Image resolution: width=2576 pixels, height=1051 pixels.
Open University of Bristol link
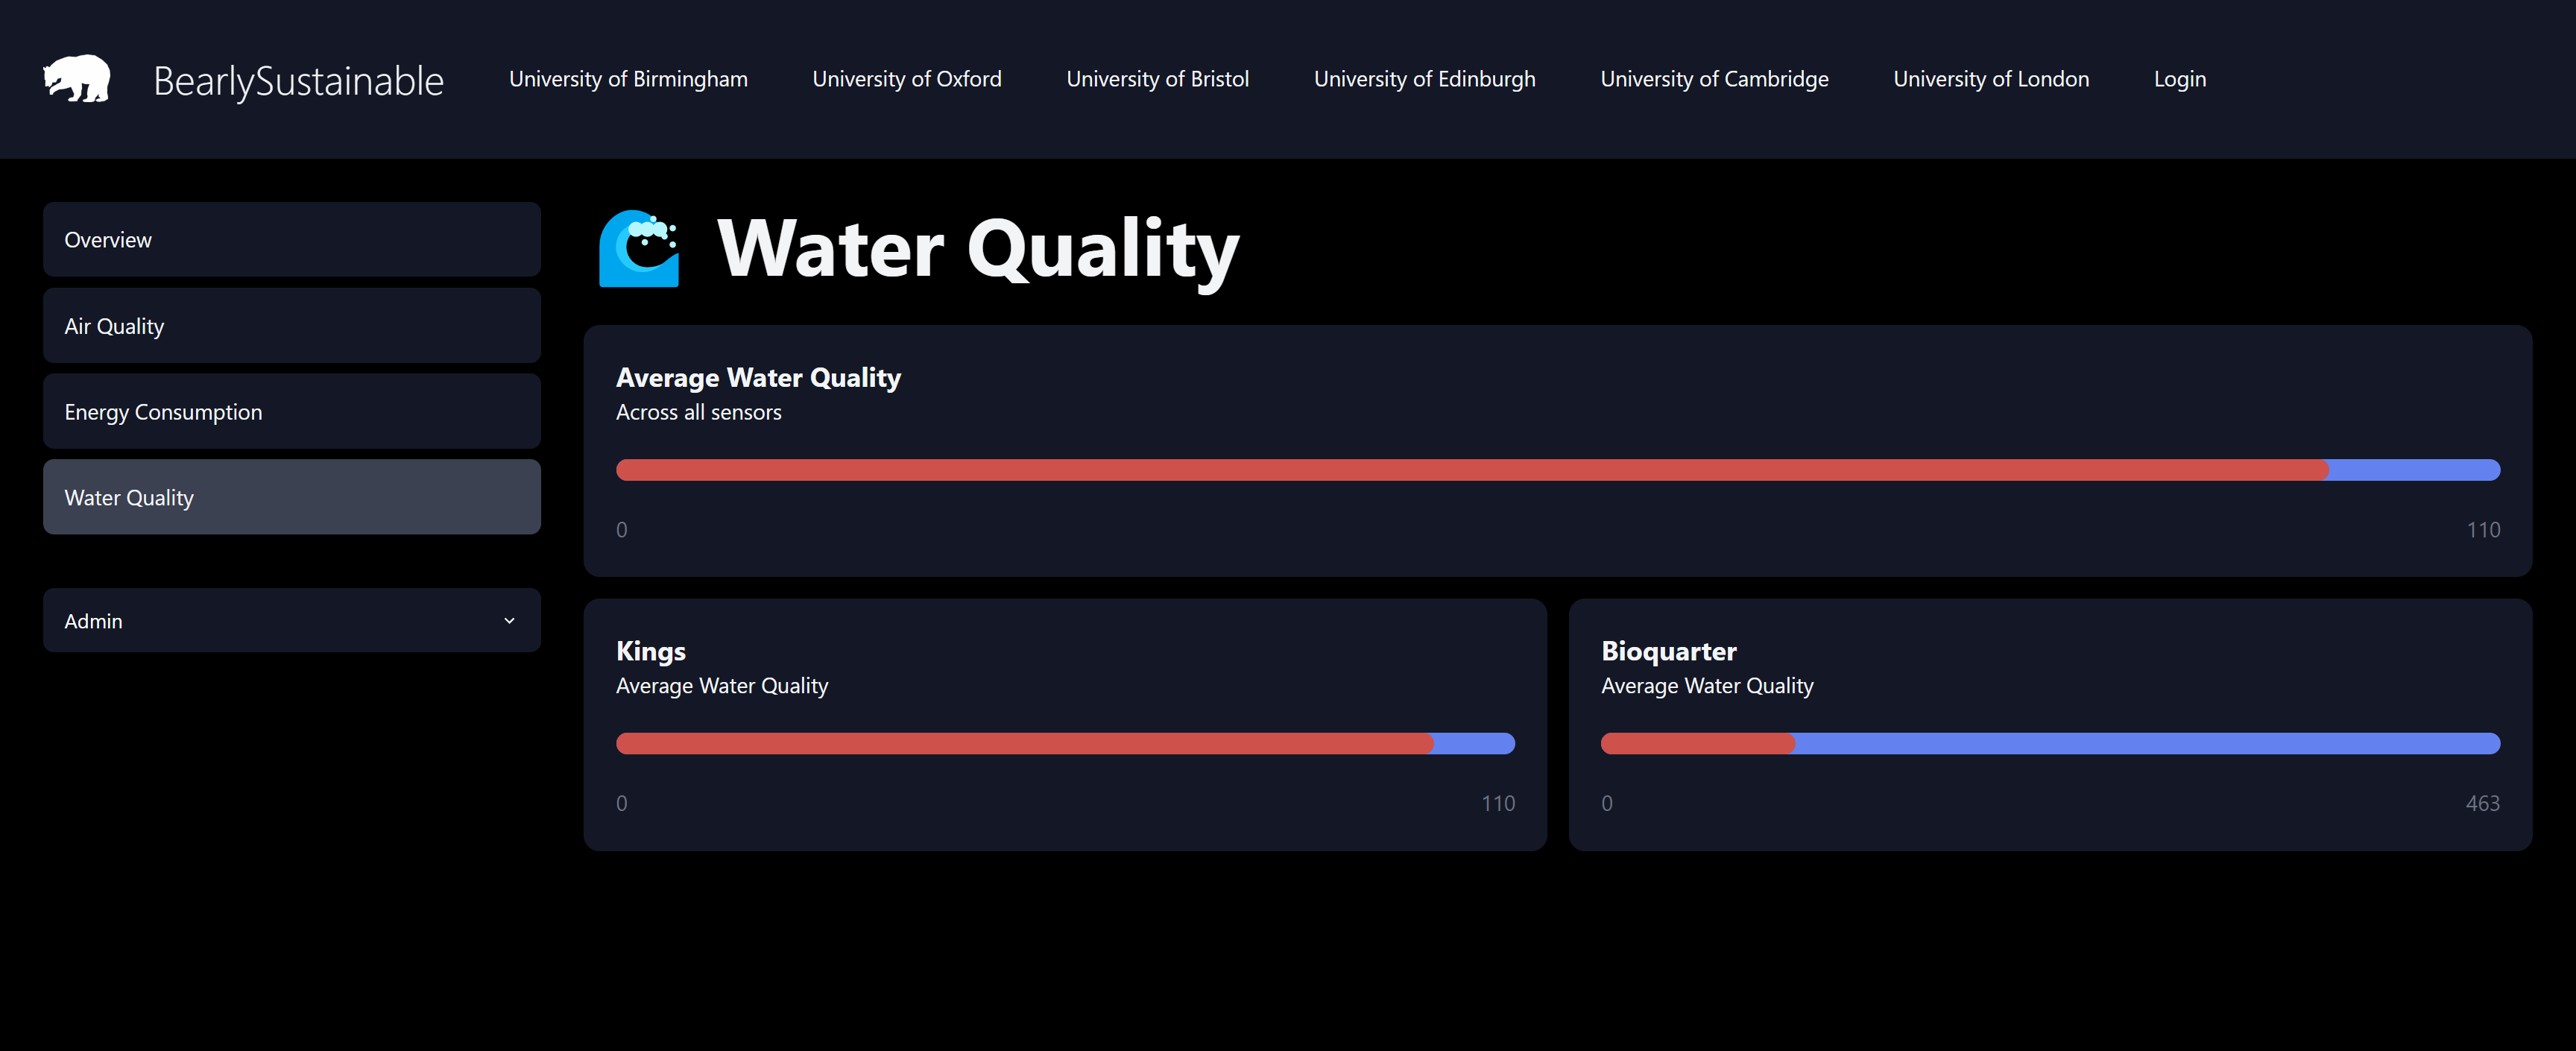coord(1157,79)
